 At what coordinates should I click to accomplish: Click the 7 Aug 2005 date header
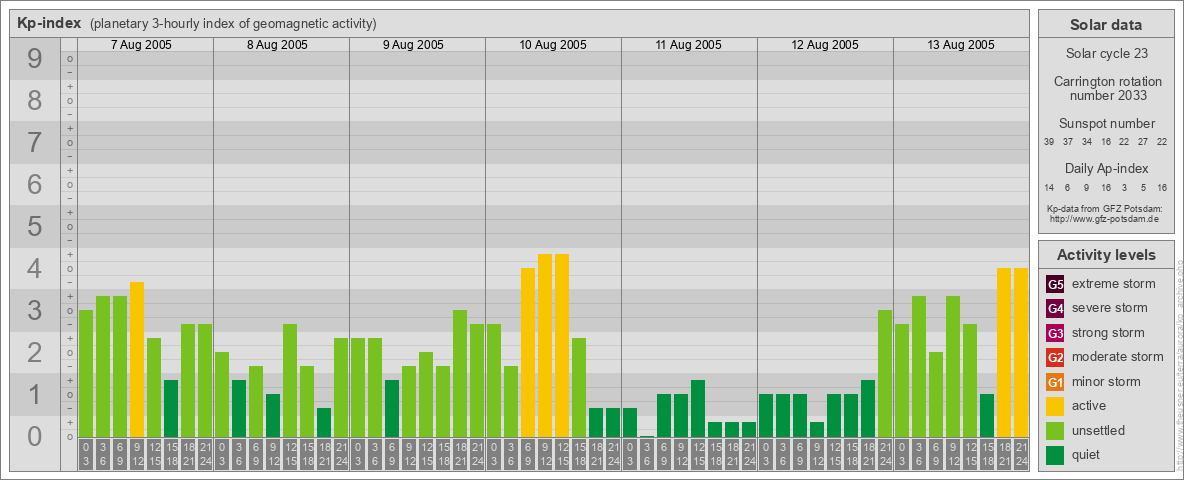point(141,45)
